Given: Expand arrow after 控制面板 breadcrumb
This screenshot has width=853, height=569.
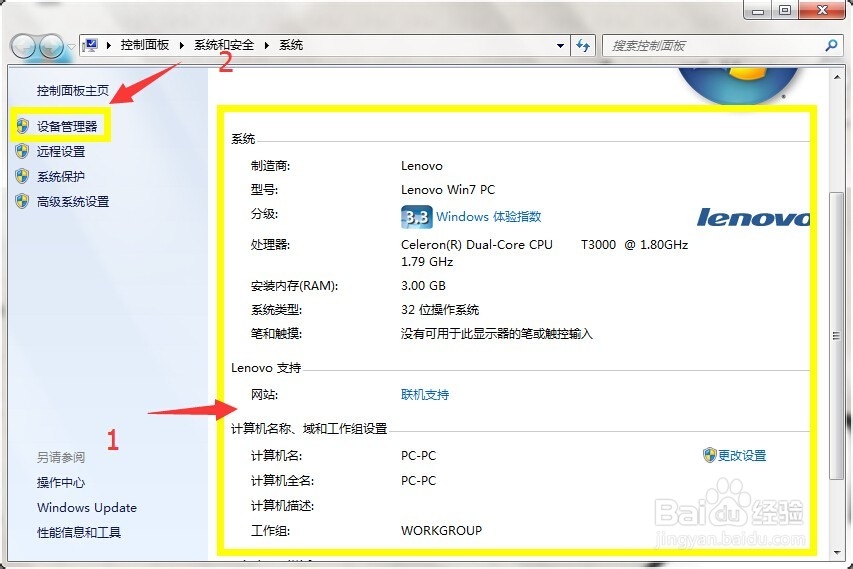Looking at the screenshot, I should click(182, 45).
